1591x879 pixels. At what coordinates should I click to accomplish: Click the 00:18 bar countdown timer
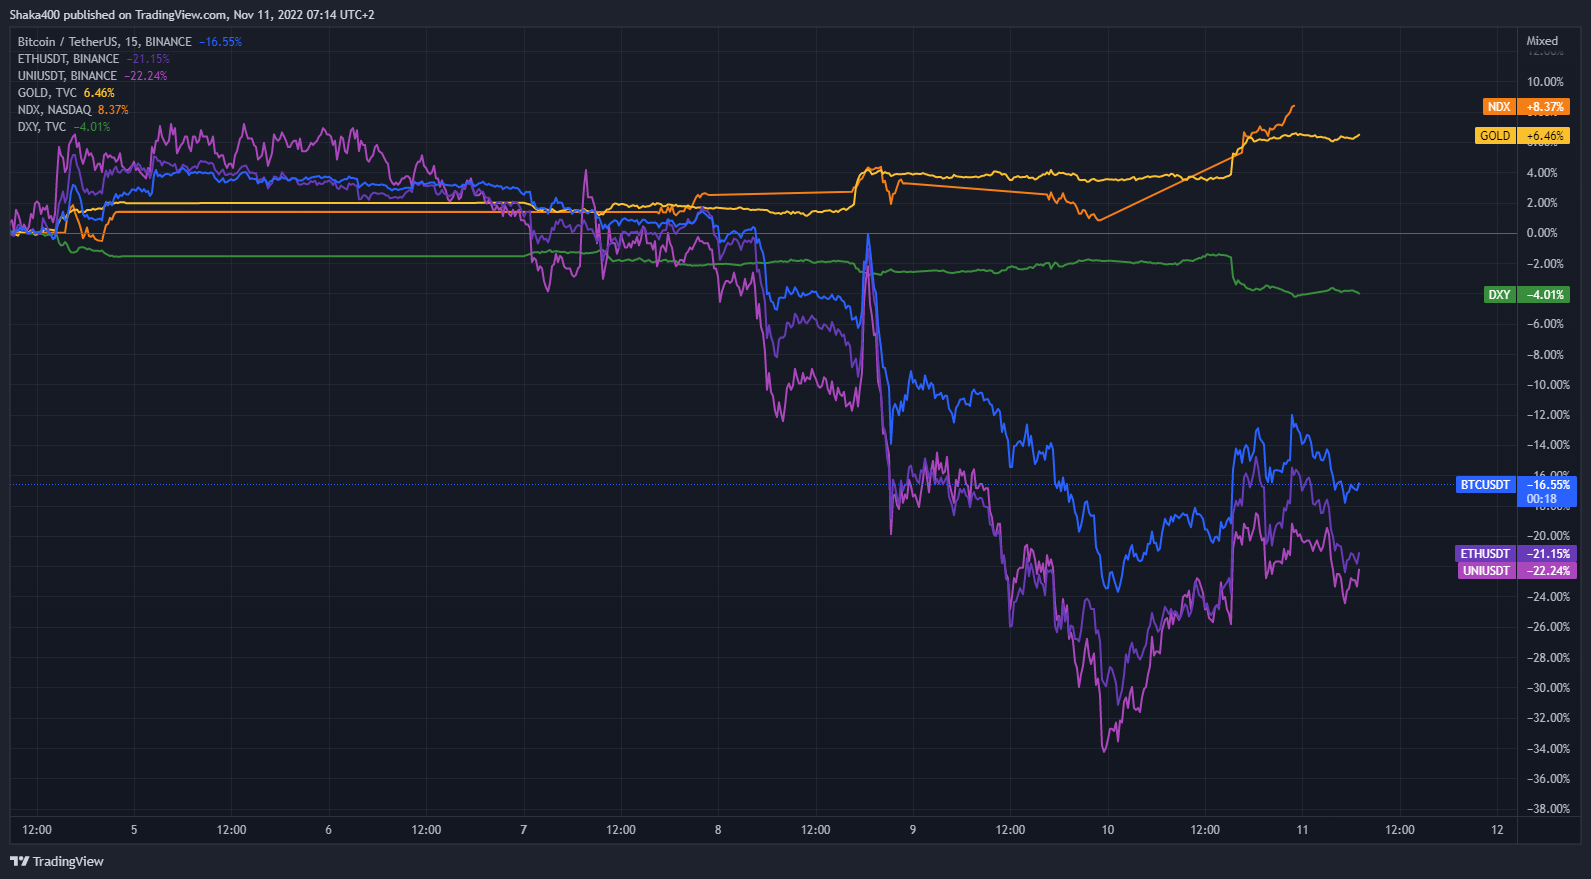[x=1542, y=499]
